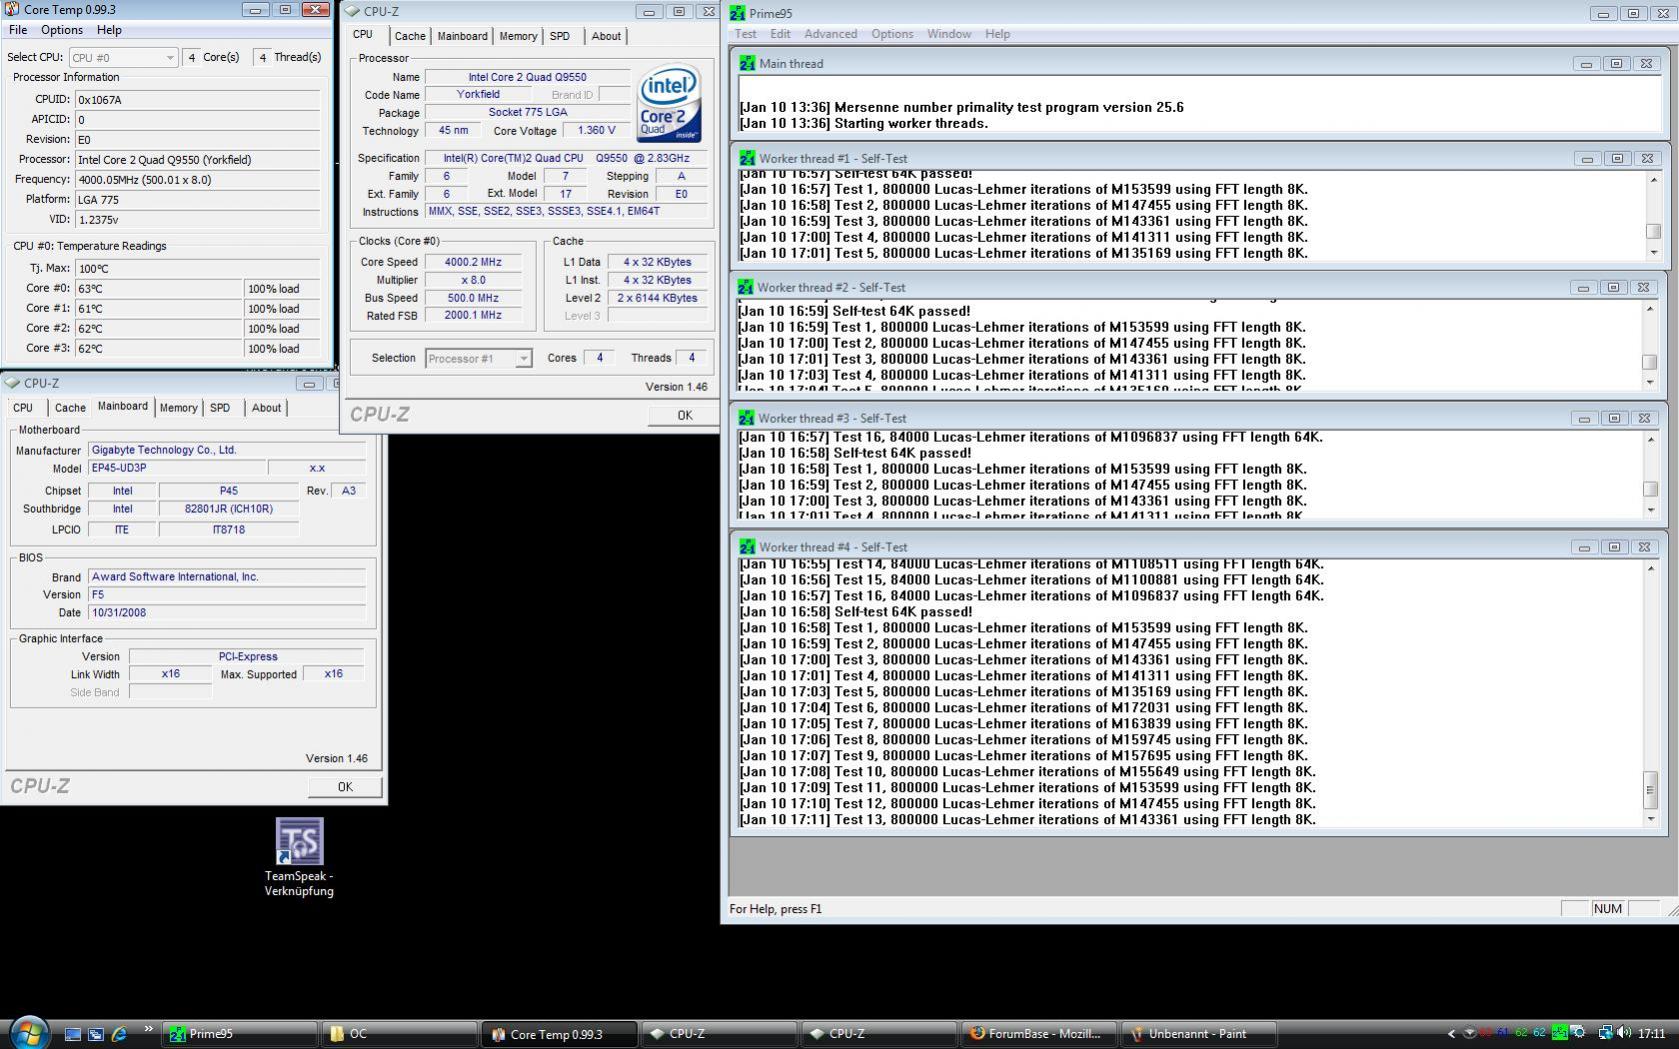The width and height of the screenshot is (1679, 1049).
Task: Open the File menu in Core Temp
Action: click(18, 30)
